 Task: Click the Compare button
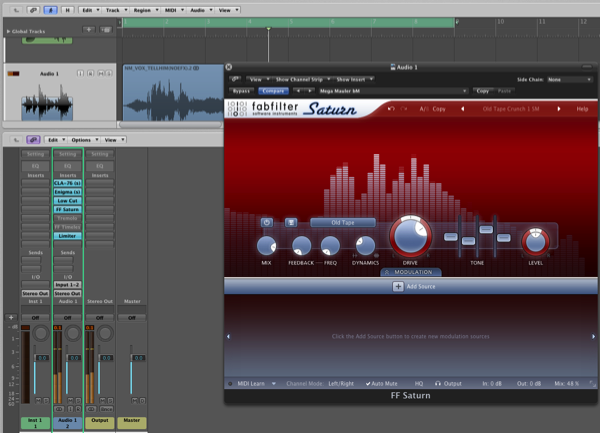(275, 90)
